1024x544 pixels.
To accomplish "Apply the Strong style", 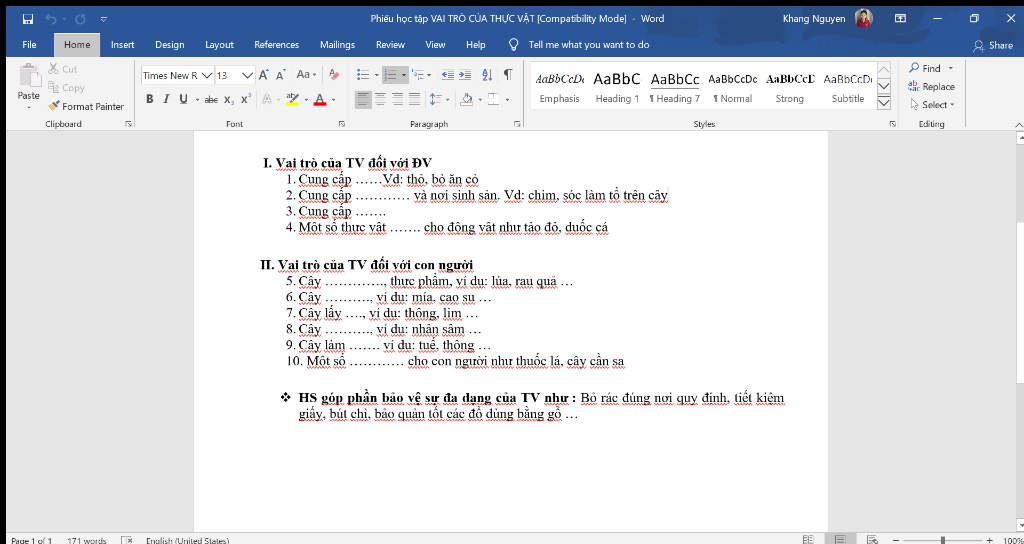I will pyautogui.click(x=790, y=88).
